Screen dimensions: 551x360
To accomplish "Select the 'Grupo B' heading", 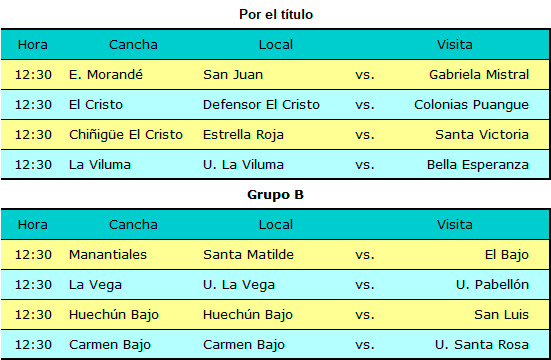I will point(275,194).
